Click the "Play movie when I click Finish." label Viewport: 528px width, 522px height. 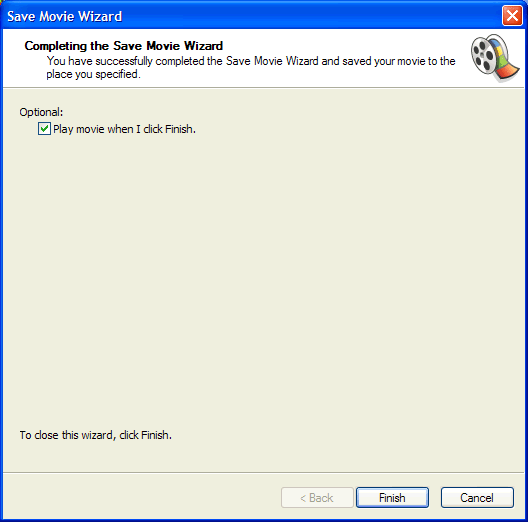(124, 129)
